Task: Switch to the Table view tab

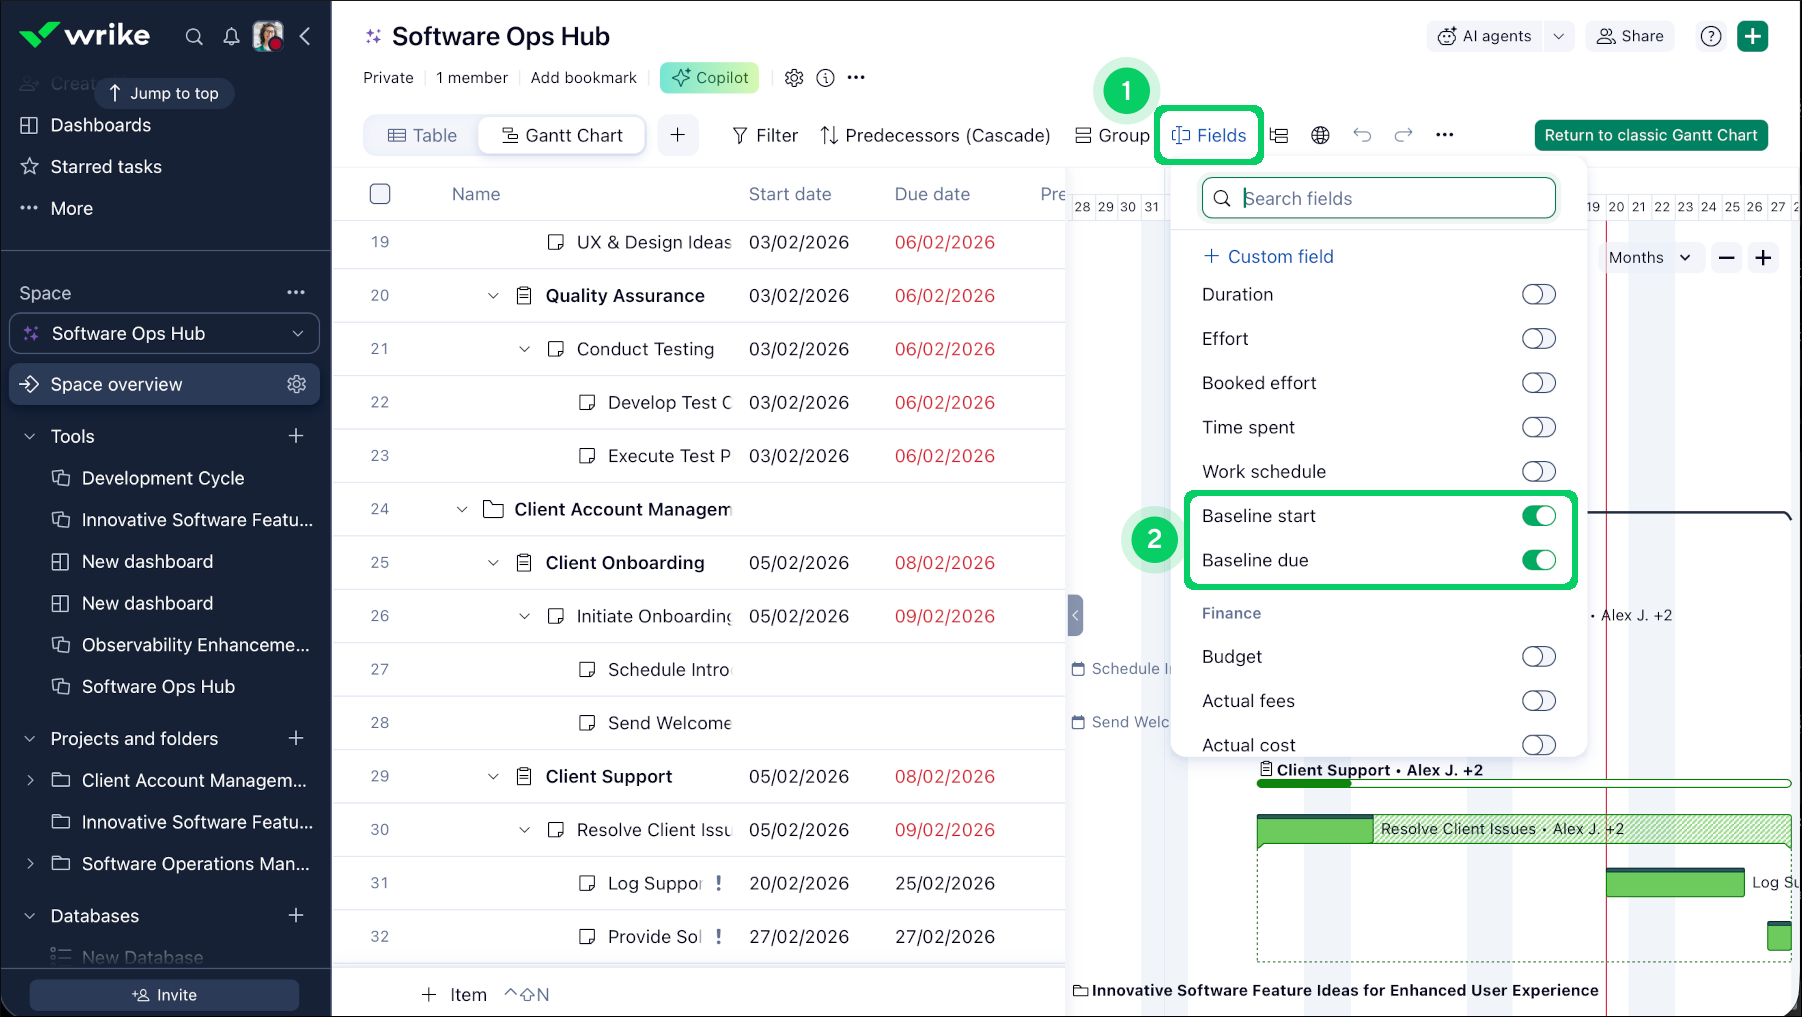Action: [x=422, y=136]
